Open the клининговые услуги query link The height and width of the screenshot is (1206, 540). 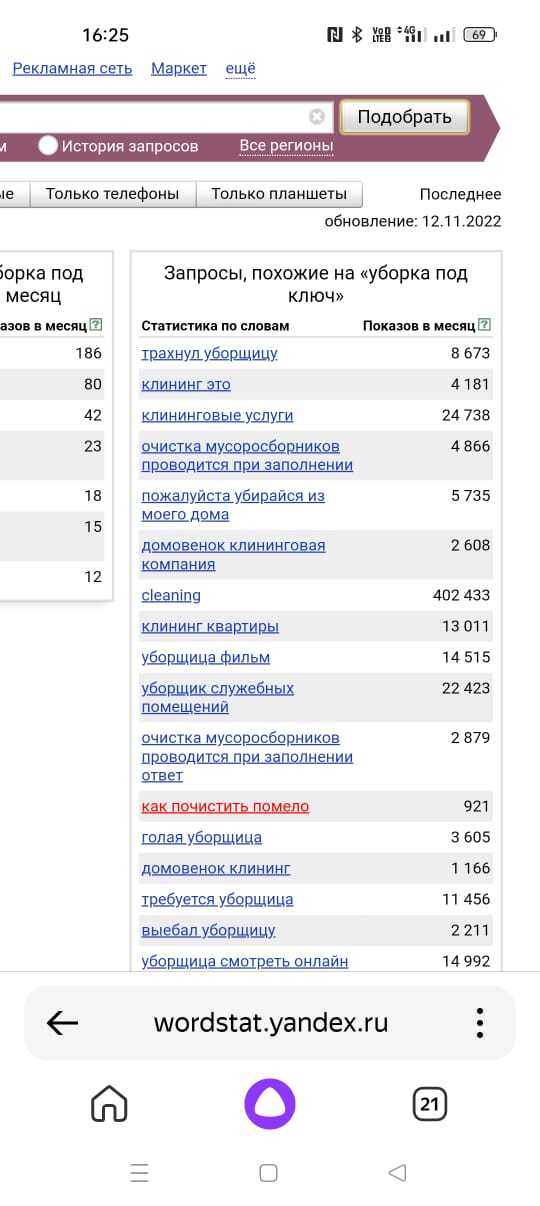pyautogui.click(x=217, y=415)
